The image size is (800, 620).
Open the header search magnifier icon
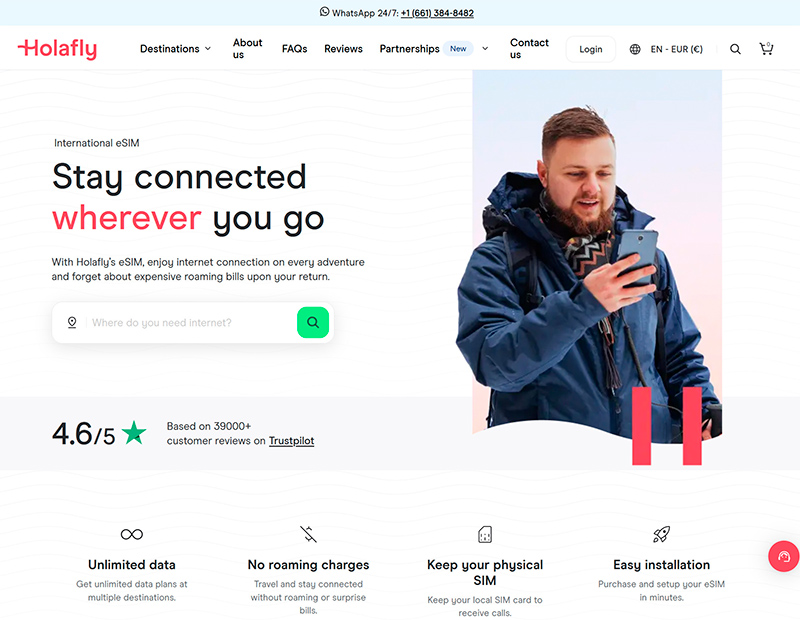(x=735, y=49)
